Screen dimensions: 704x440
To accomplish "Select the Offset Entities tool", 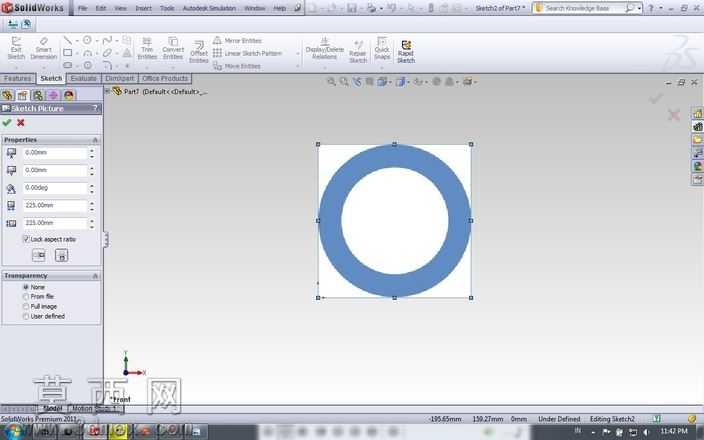I will pos(198,51).
